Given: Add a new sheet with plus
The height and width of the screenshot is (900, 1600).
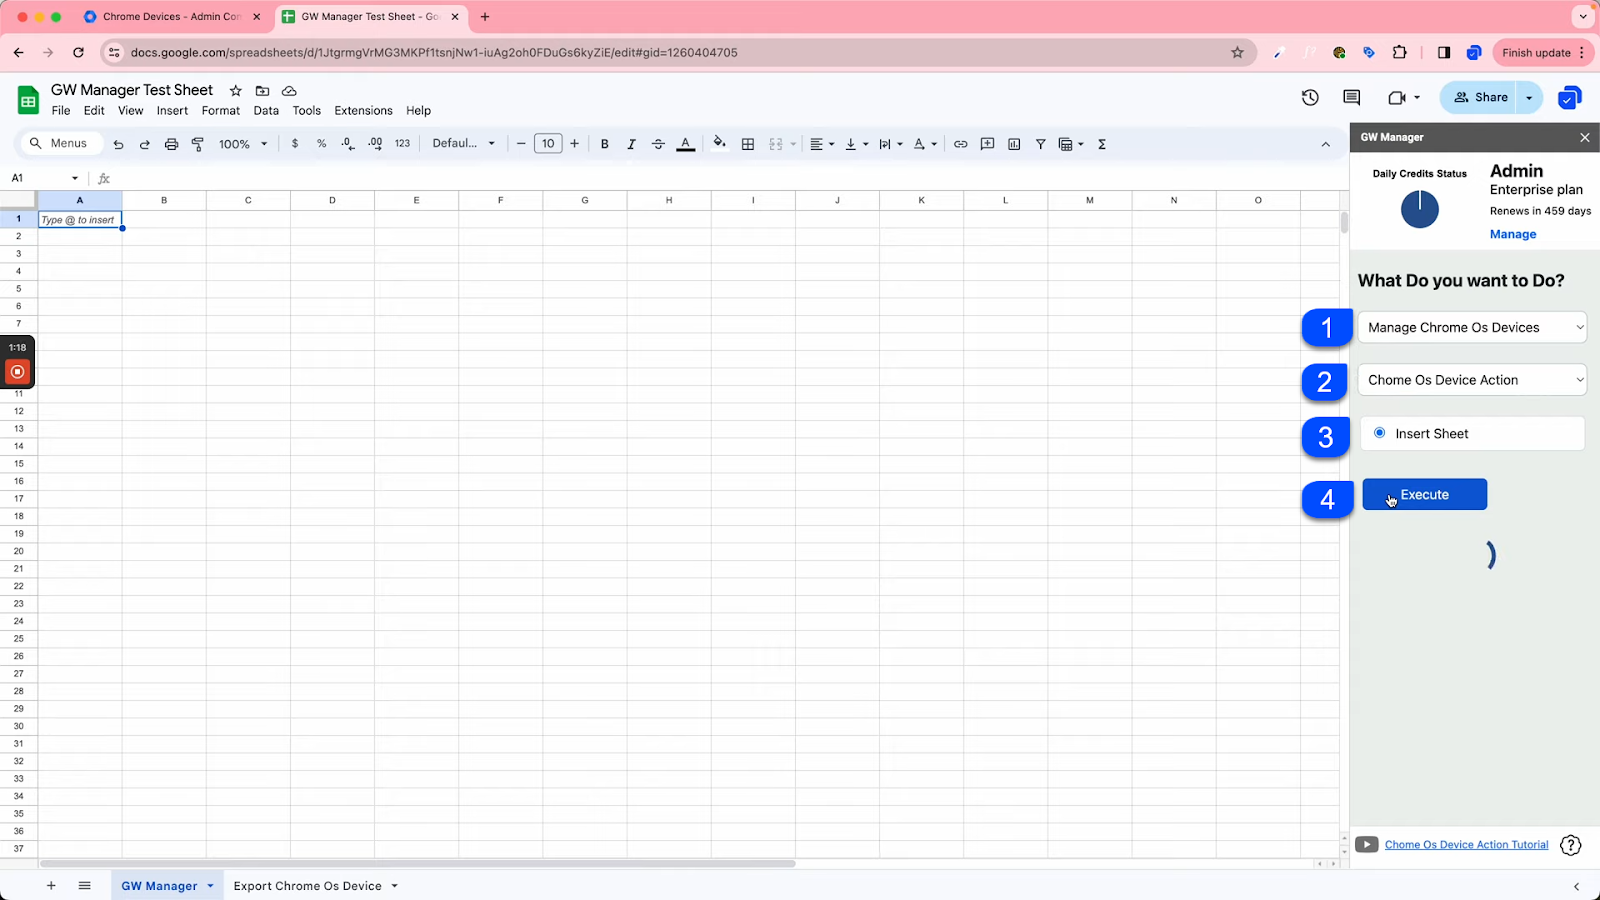Looking at the screenshot, I should click(x=51, y=886).
